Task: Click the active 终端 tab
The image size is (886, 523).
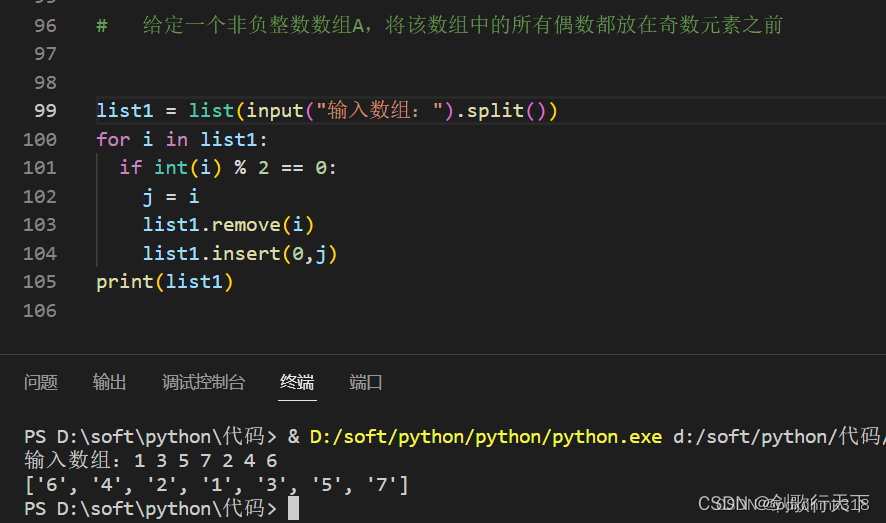Action: 297,382
